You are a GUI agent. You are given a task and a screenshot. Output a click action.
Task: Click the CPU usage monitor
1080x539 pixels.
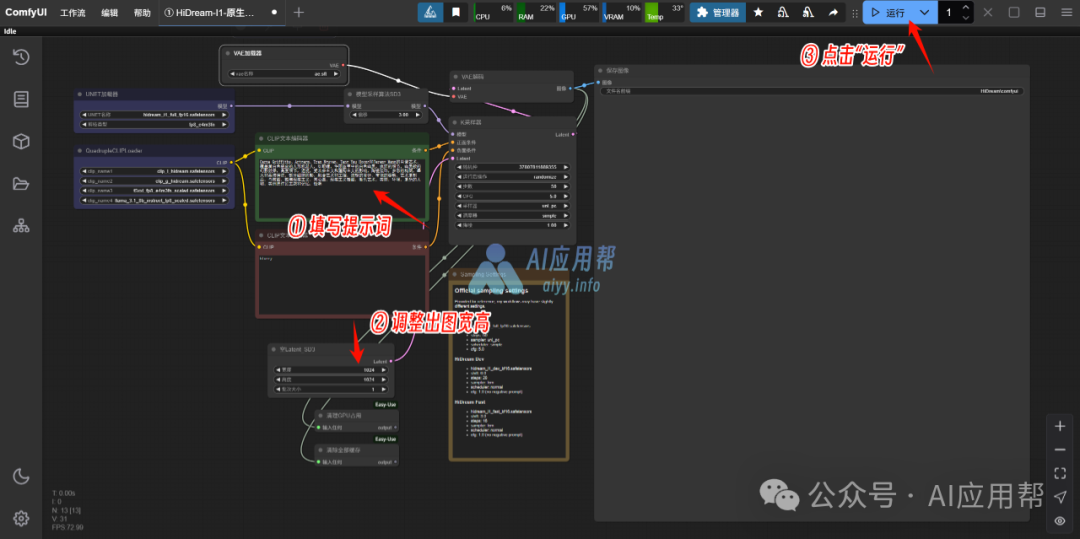494,12
